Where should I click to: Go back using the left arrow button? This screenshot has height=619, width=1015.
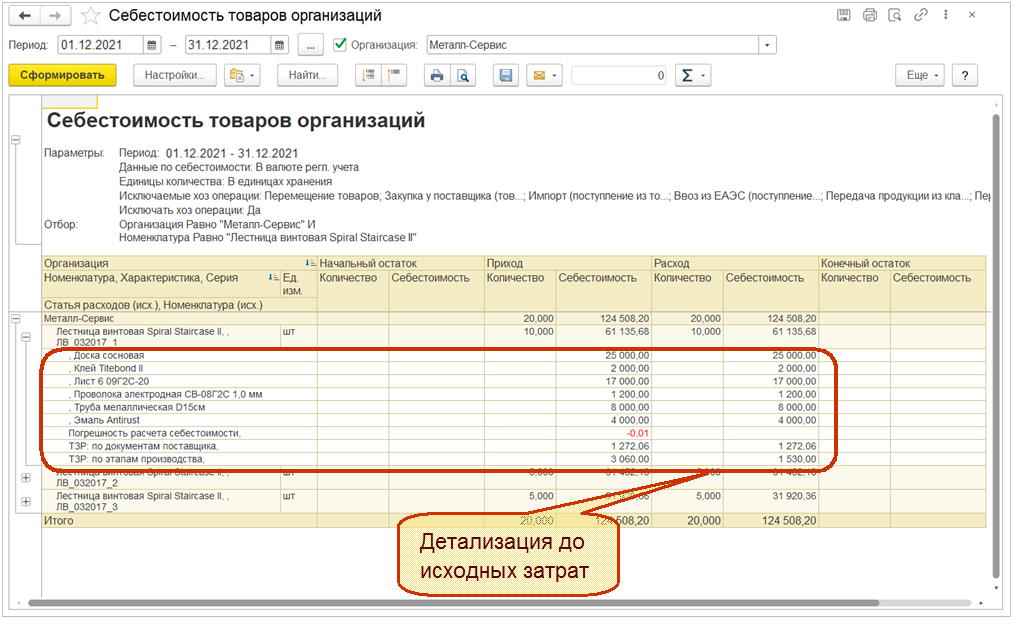coord(24,16)
